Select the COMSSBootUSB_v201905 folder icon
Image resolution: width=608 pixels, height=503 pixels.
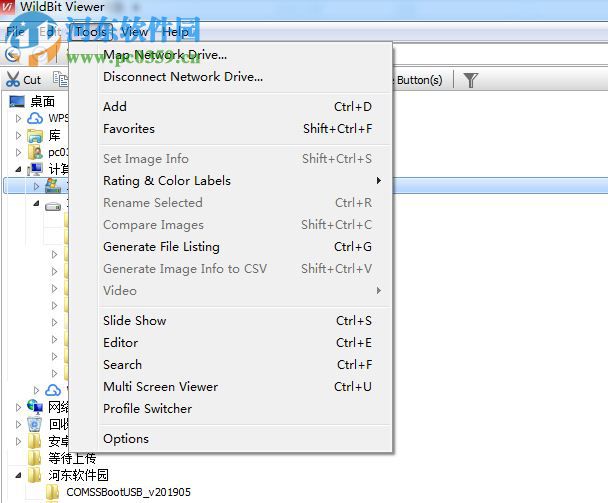click(x=52, y=492)
